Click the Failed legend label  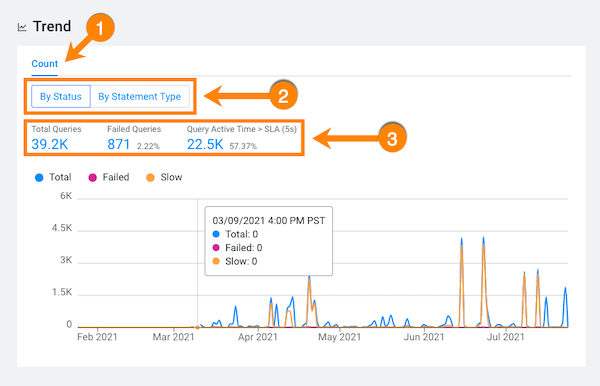click(116, 177)
